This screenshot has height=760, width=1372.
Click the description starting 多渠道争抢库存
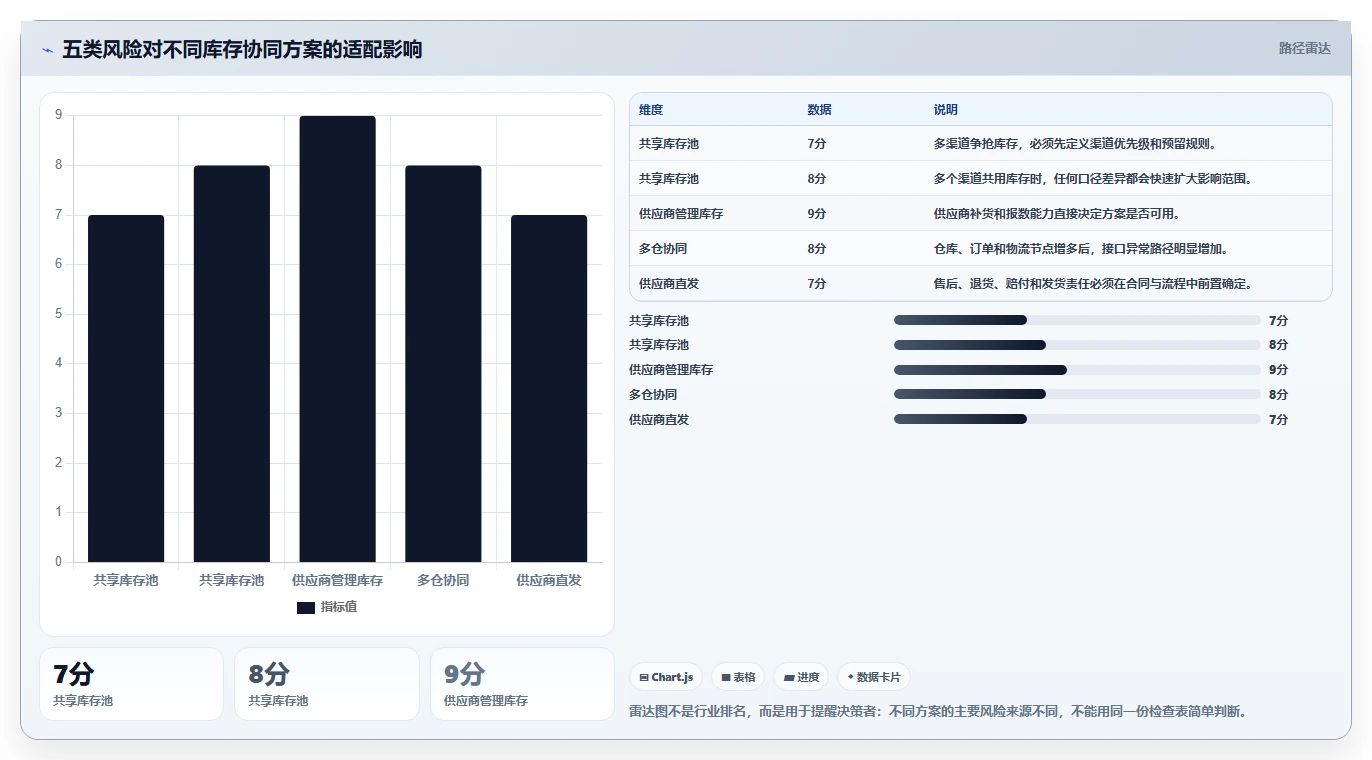point(1075,144)
